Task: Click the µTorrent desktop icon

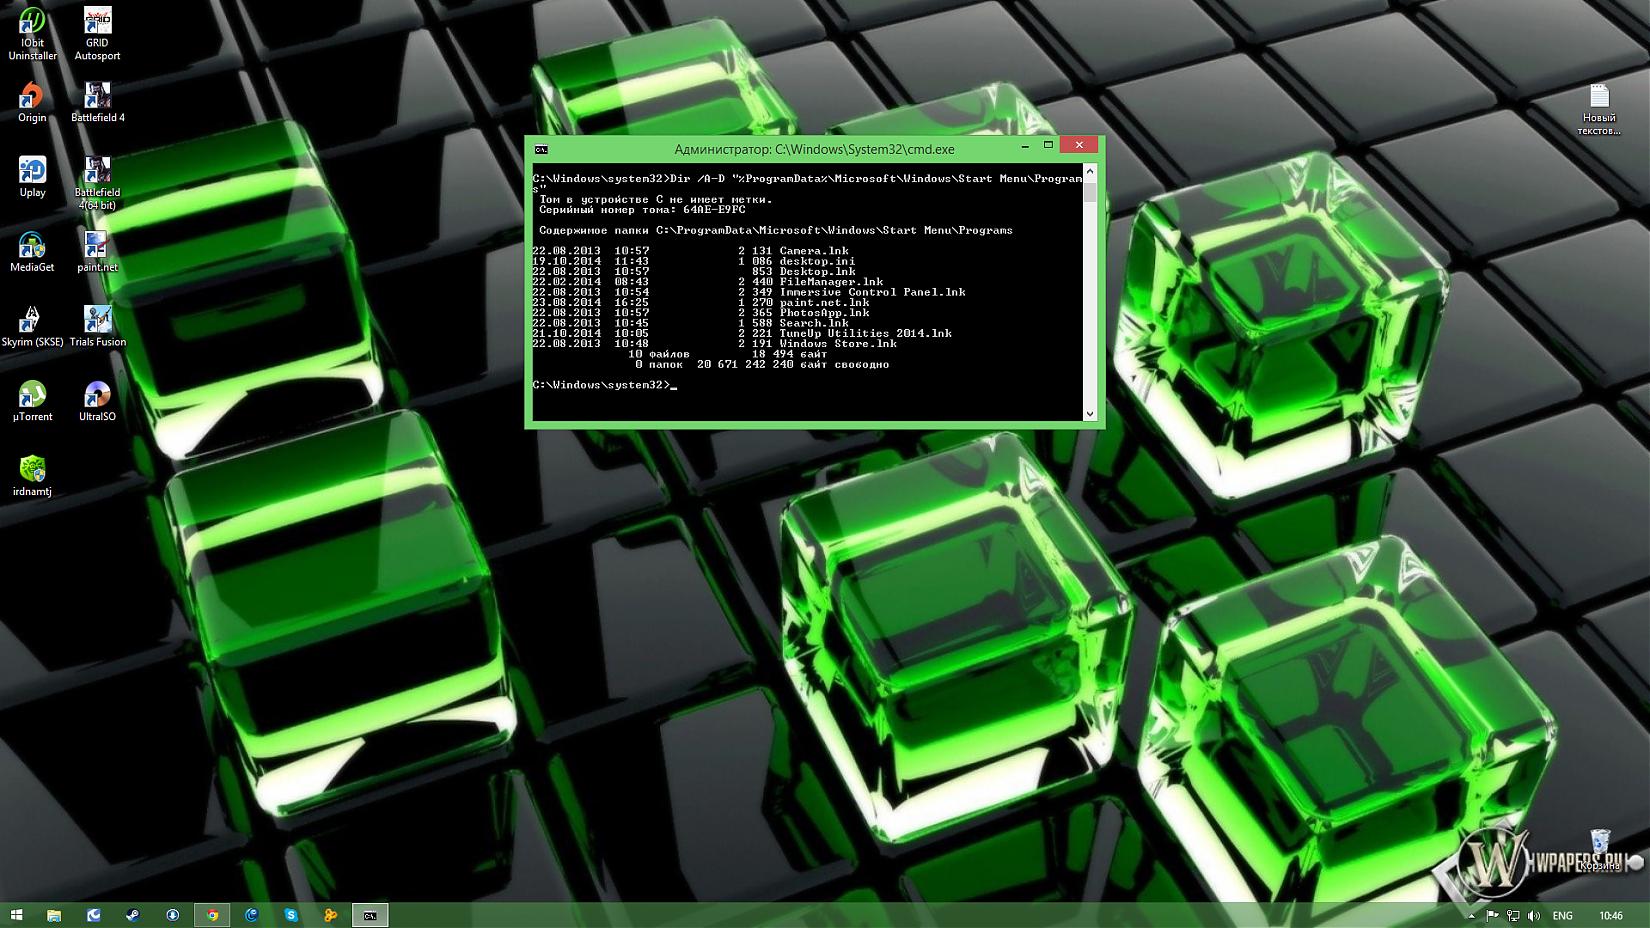Action: pyautogui.click(x=32, y=402)
